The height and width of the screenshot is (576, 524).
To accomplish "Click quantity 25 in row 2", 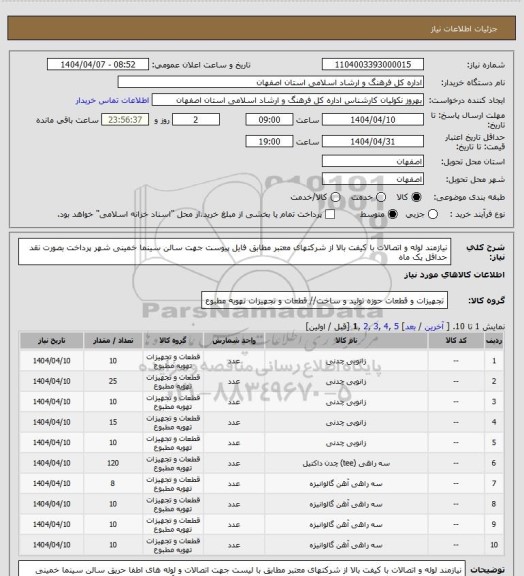I will point(113,381).
